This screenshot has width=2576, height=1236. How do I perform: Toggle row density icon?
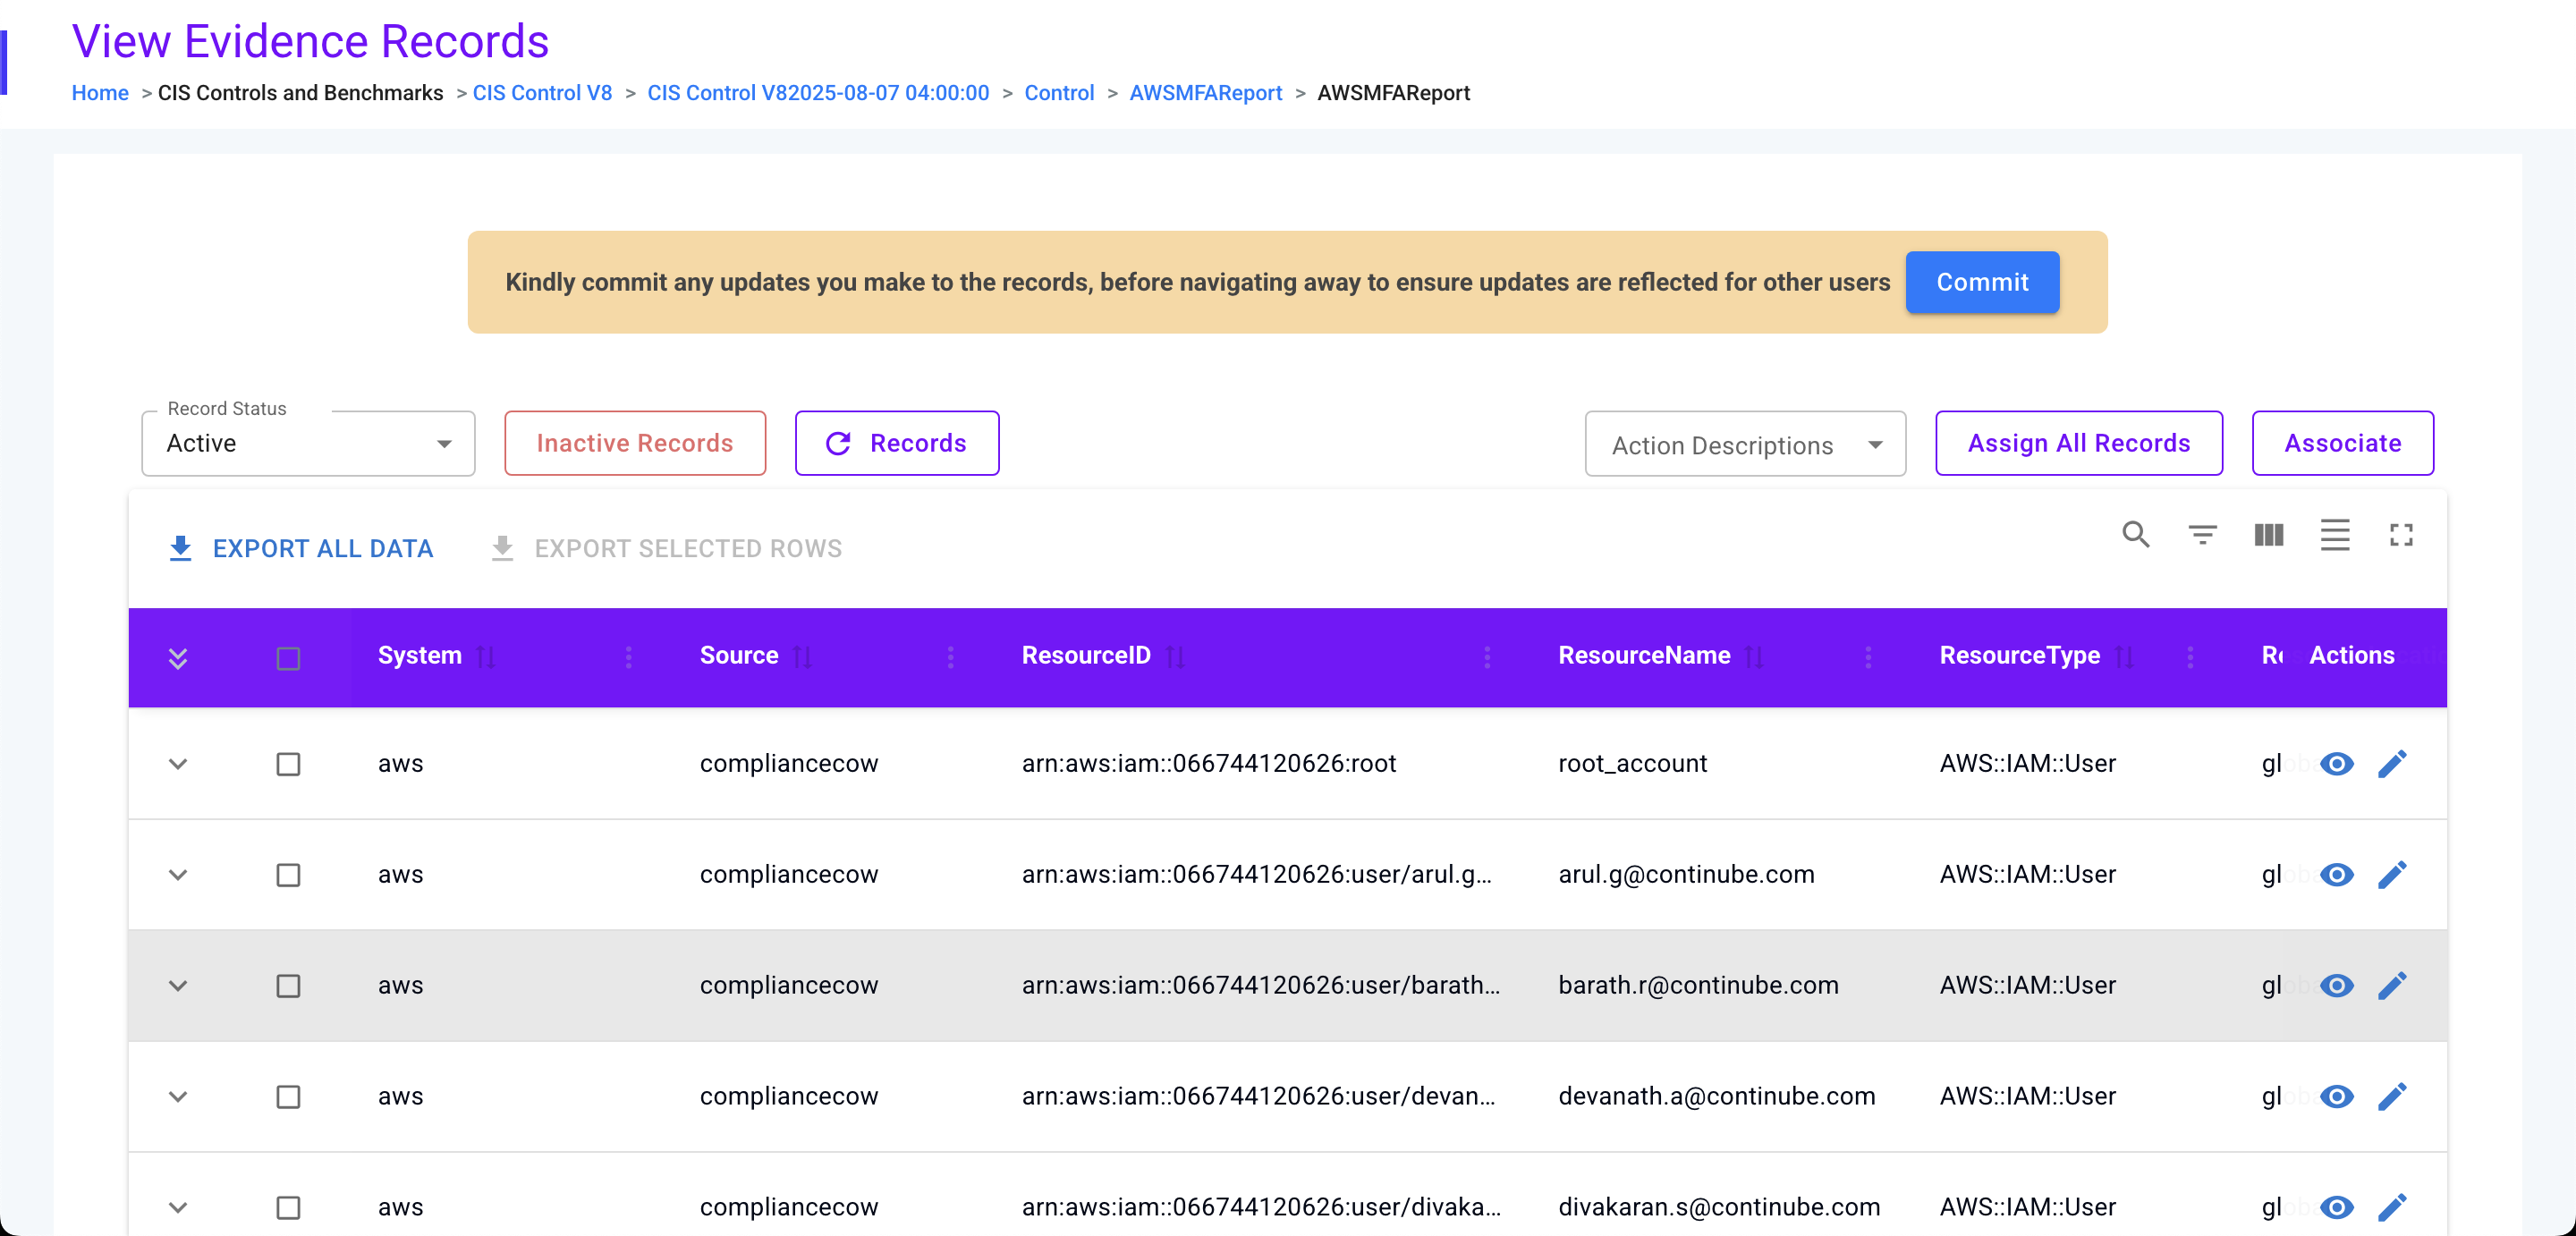pyautogui.click(x=2334, y=535)
